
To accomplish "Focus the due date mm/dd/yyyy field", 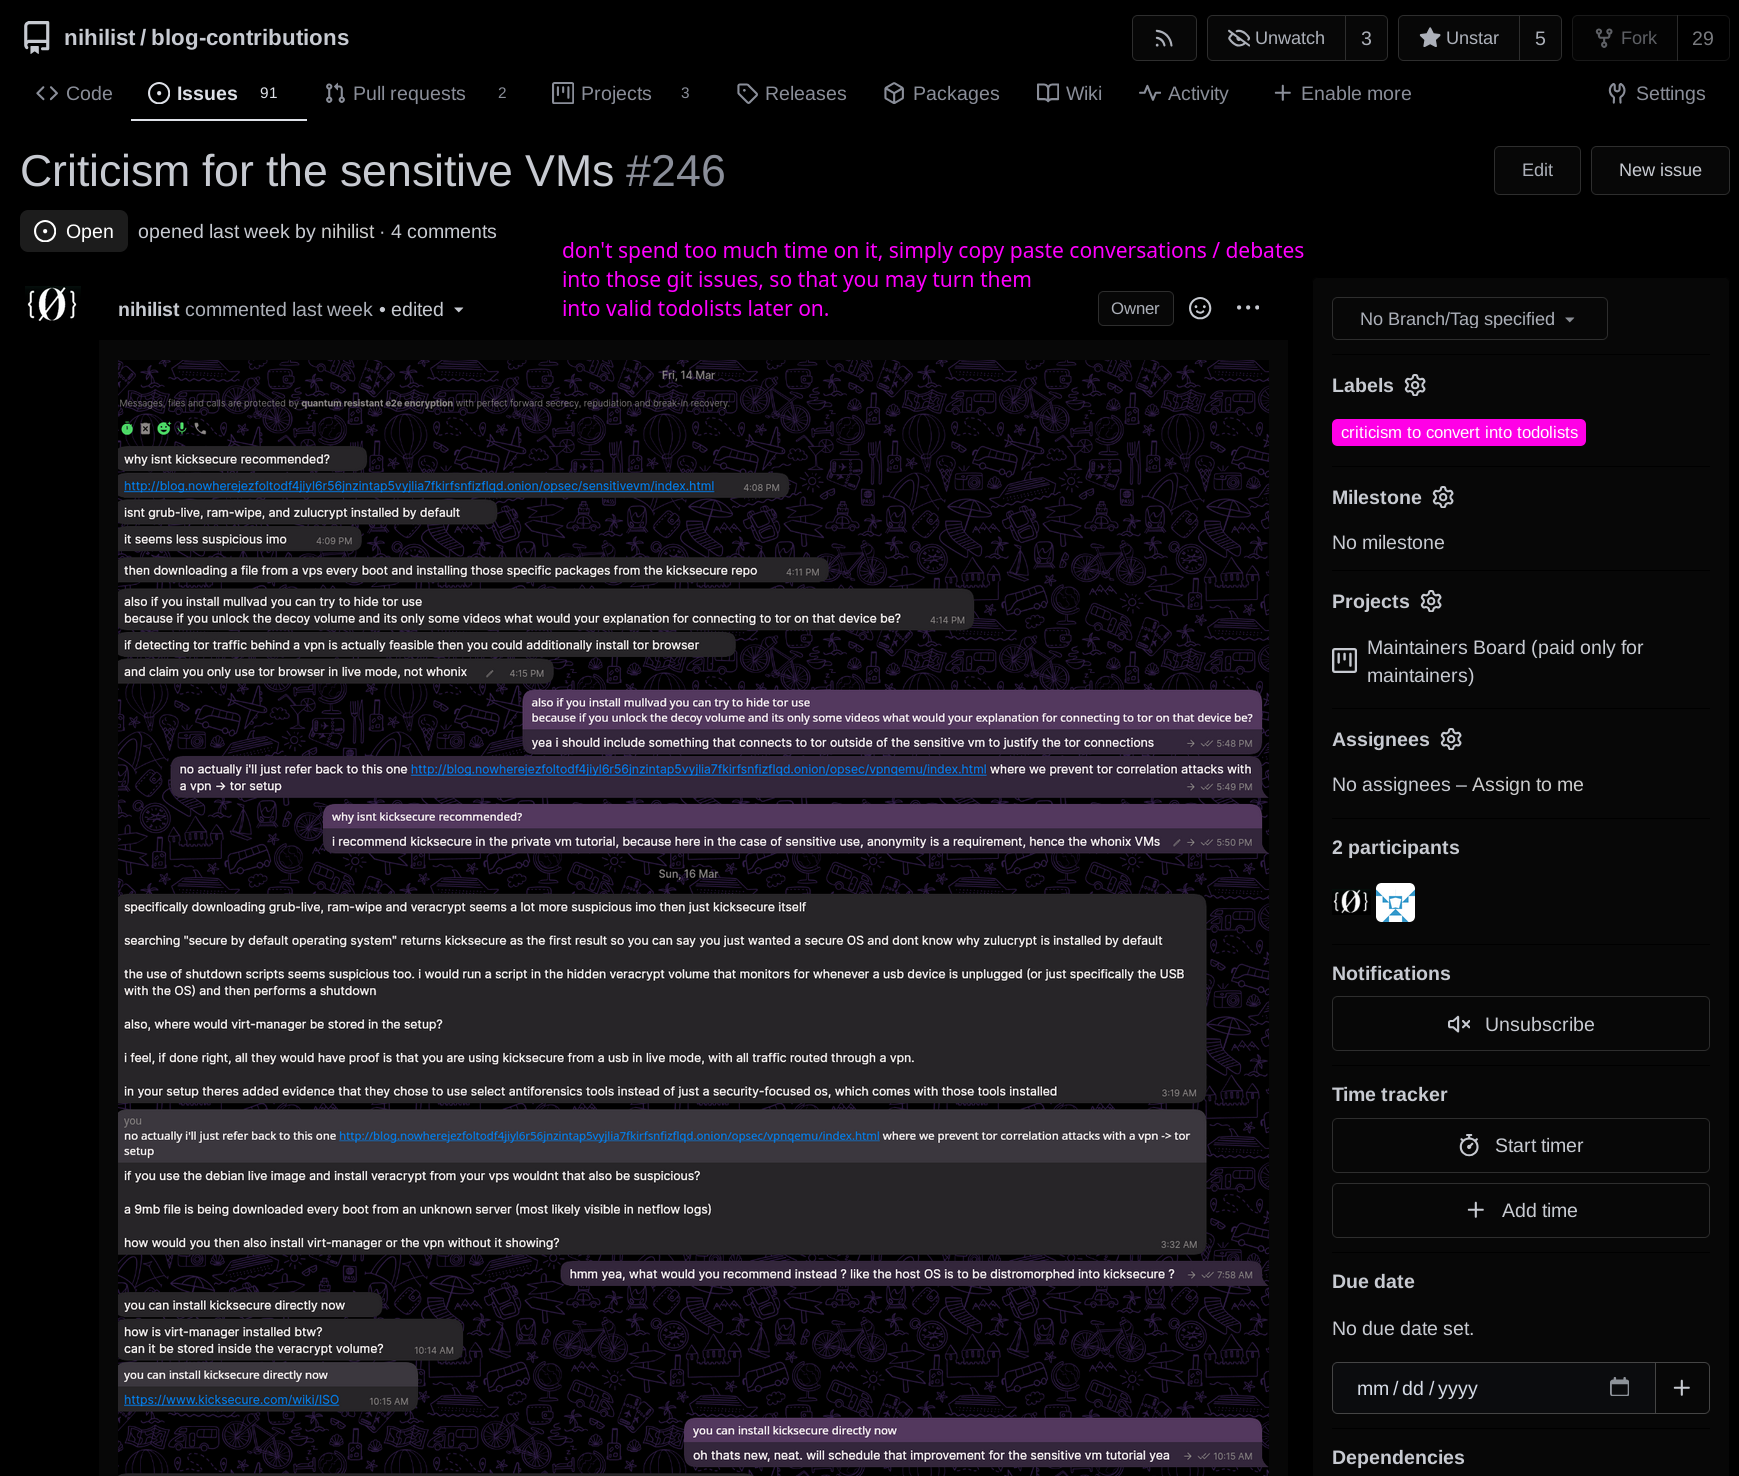I will 1493,1388.
